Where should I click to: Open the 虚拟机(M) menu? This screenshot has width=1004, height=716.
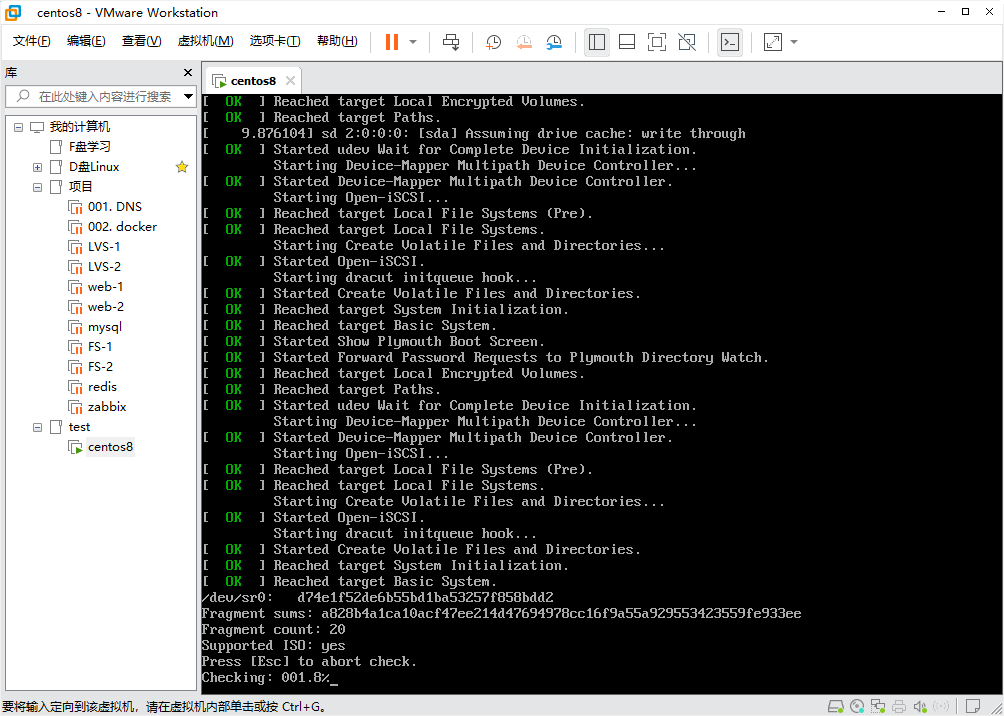click(x=206, y=41)
